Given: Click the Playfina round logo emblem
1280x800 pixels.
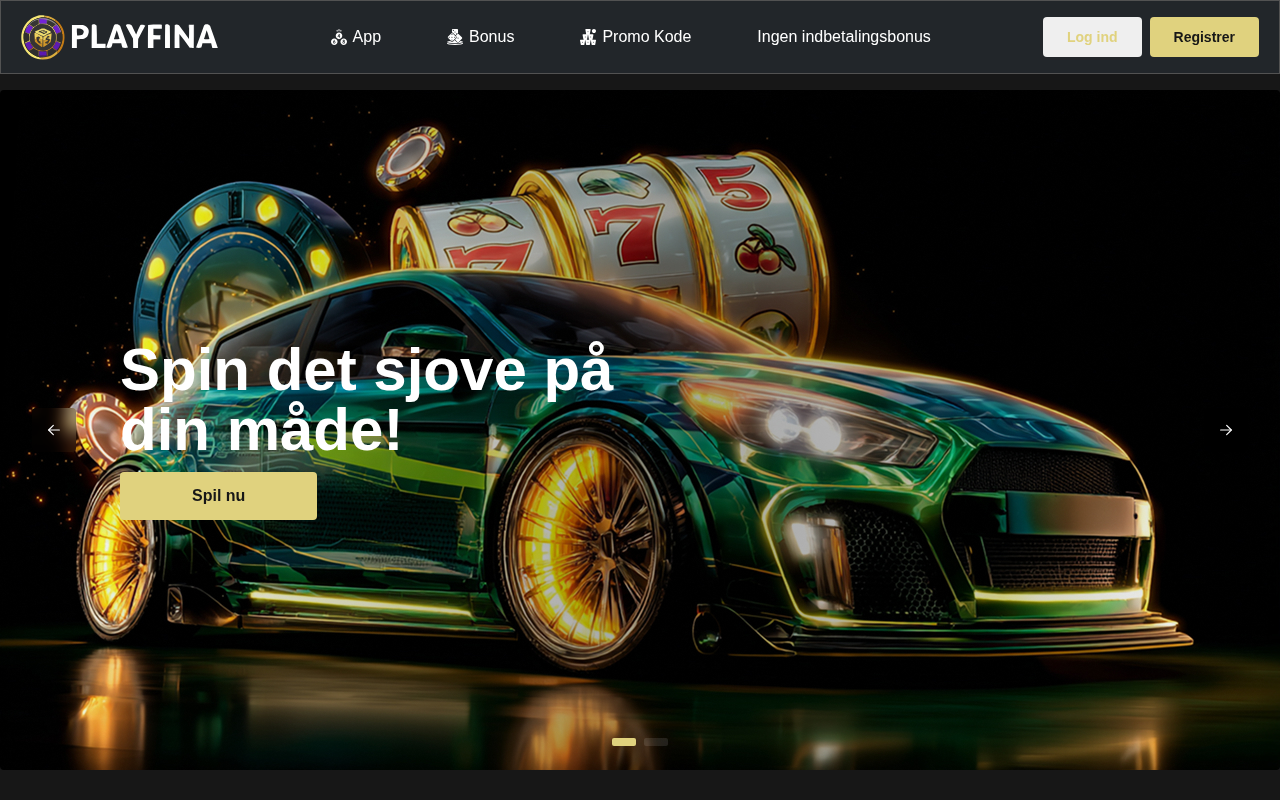Looking at the screenshot, I should [x=43, y=37].
